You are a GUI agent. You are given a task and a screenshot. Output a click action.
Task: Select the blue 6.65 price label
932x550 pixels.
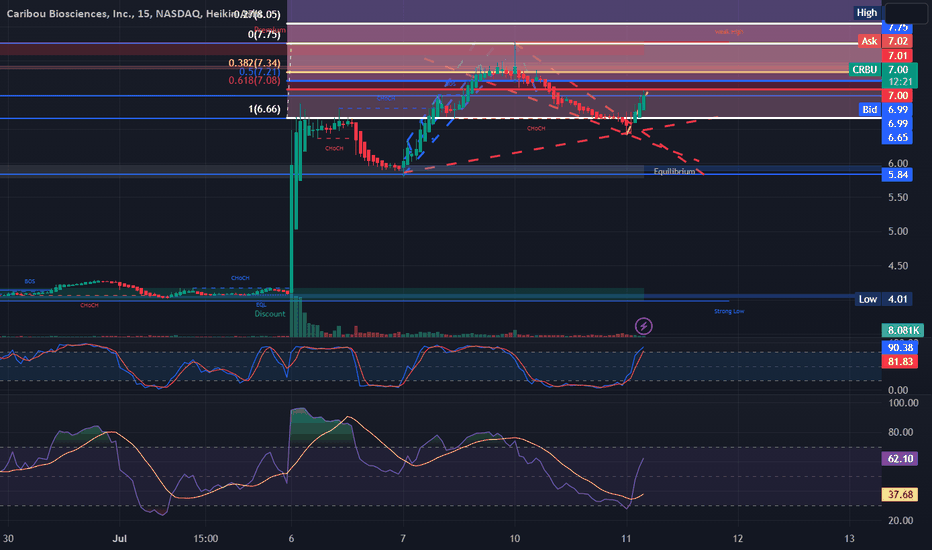(898, 137)
